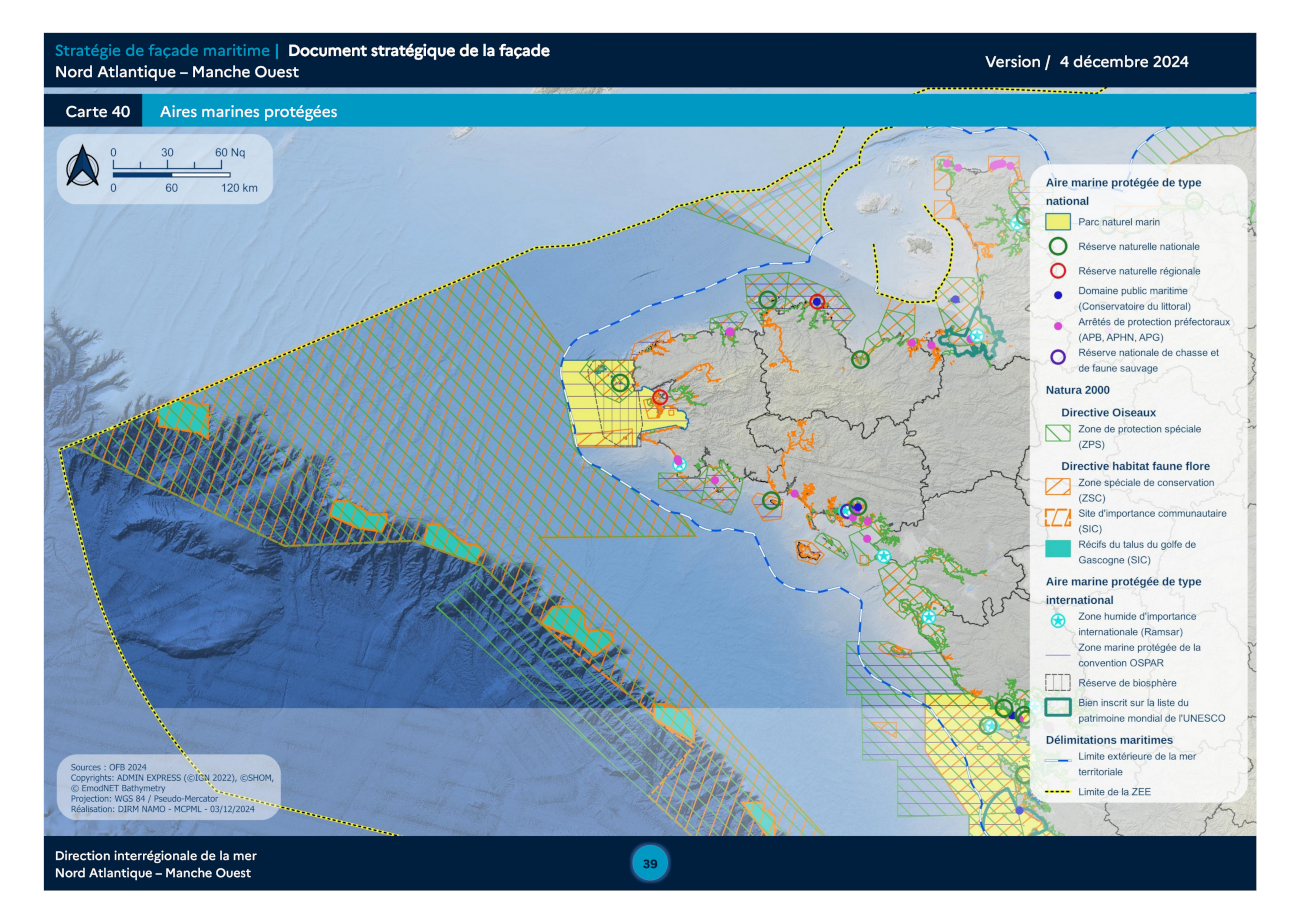Click the turquoise Récifs du talus swatch
Image resolution: width=1300 pixels, height=919 pixels.
(x=1057, y=549)
